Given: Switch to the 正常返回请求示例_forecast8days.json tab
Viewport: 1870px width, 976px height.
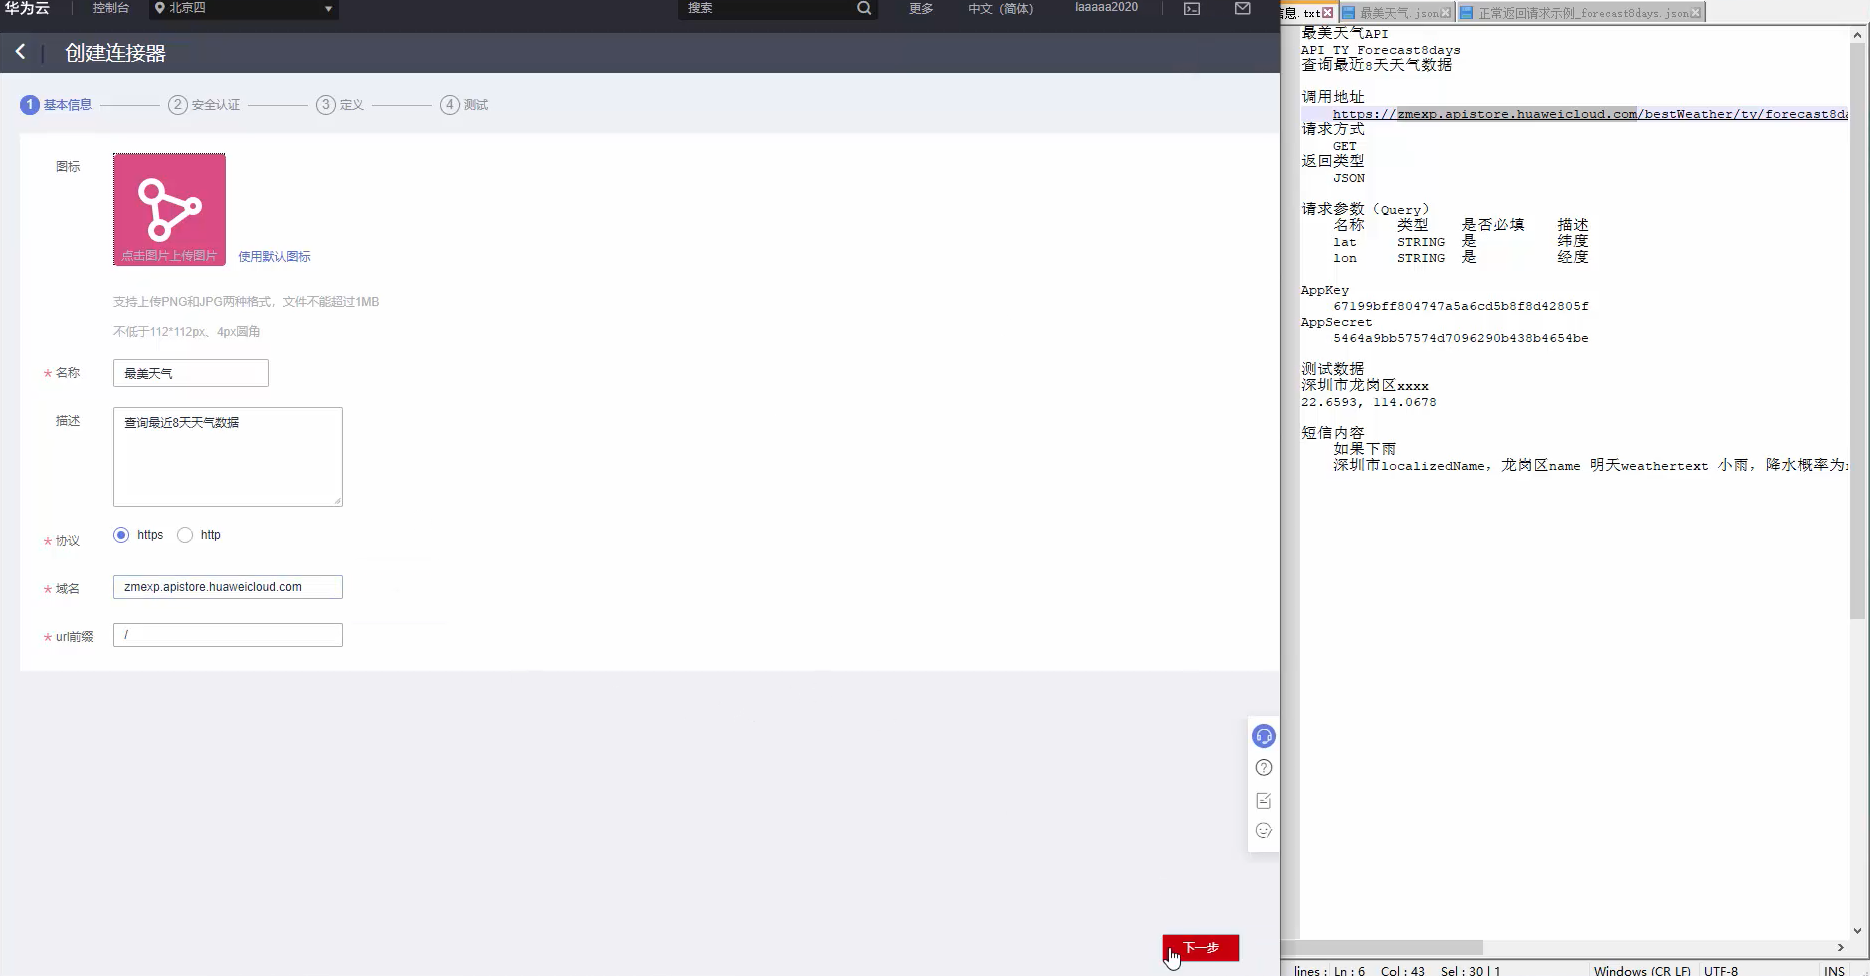Looking at the screenshot, I should coord(1581,13).
